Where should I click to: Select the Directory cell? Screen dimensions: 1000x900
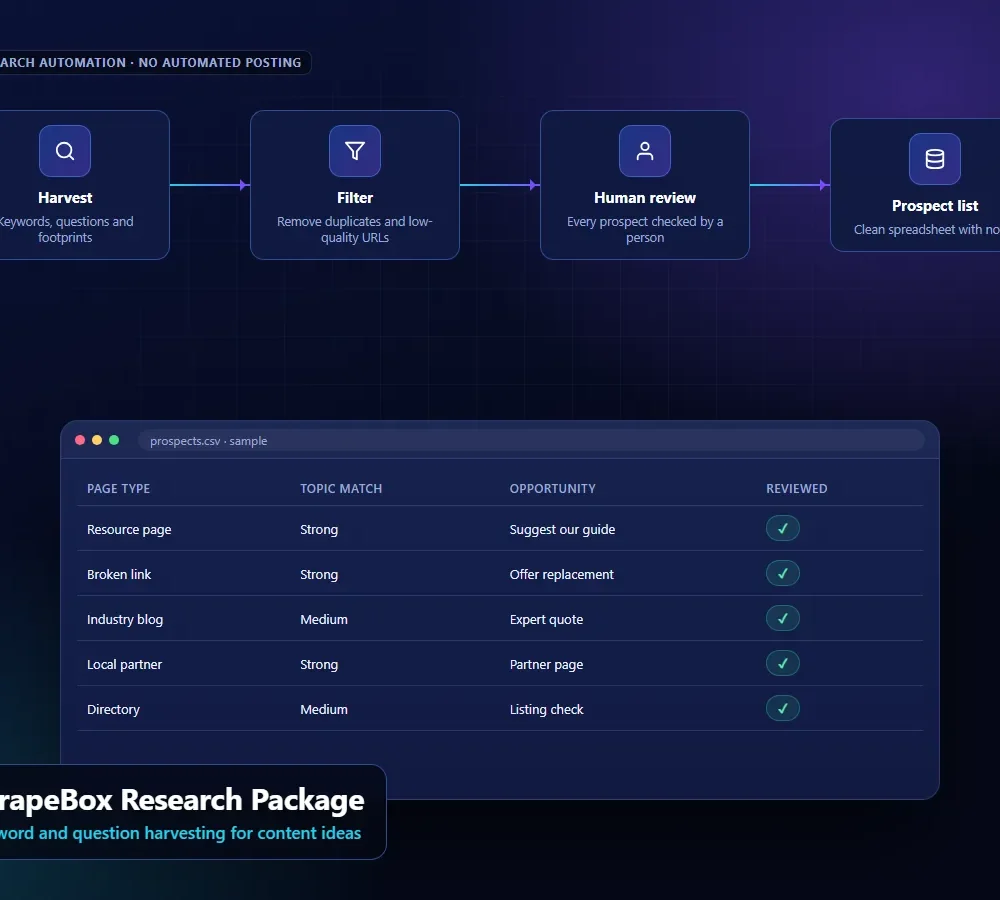click(x=114, y=709)
